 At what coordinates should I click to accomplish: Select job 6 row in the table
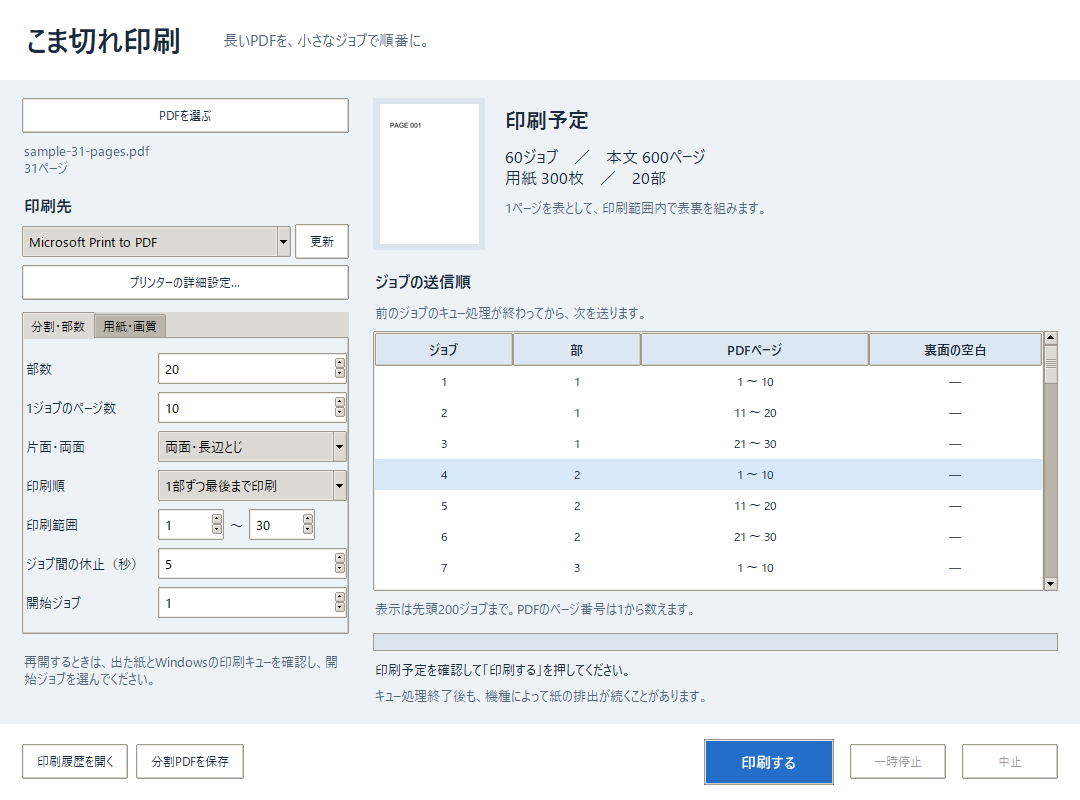(708, 537)
